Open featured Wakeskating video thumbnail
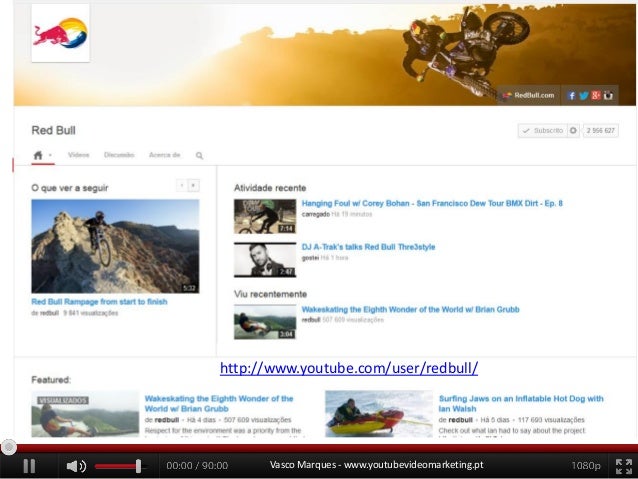Screen dimensions: 638x479 point(85,414)
